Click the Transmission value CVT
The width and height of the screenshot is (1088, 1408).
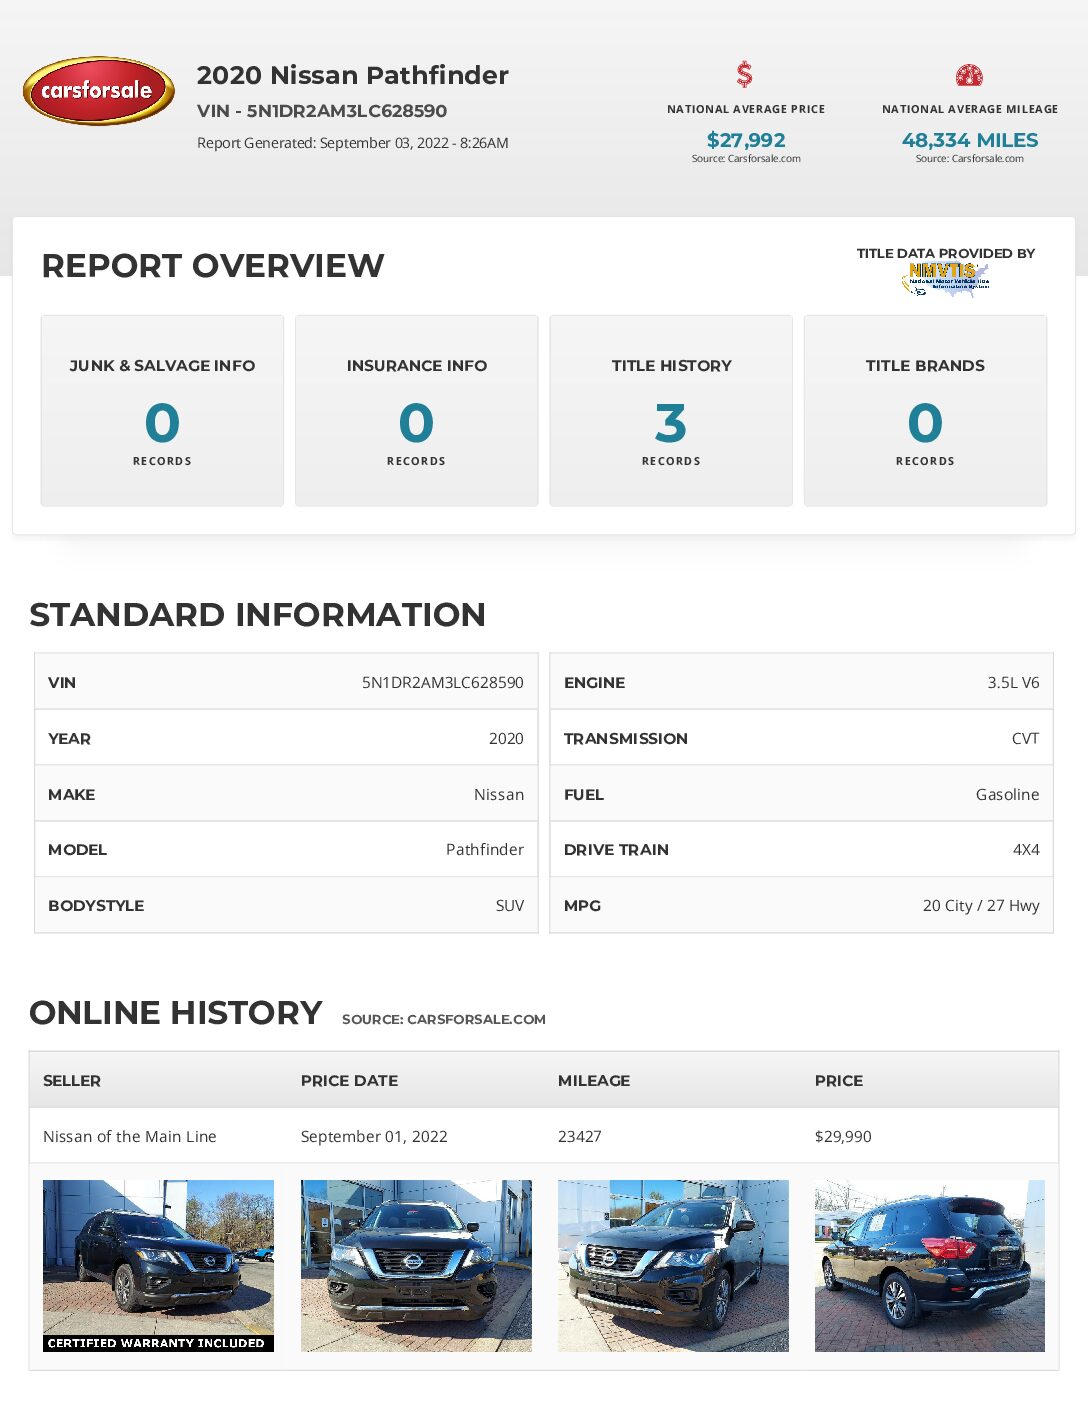pyautogui.click(x=1026, y=739)
